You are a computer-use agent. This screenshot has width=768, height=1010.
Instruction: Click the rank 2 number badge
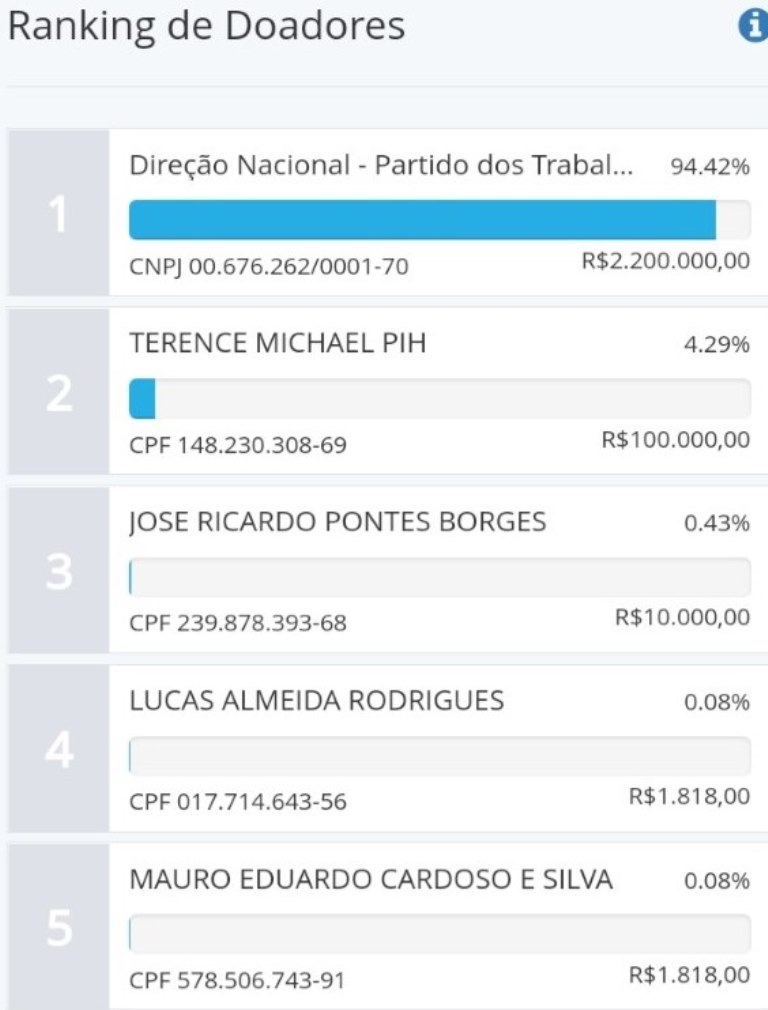click(59, 392)
